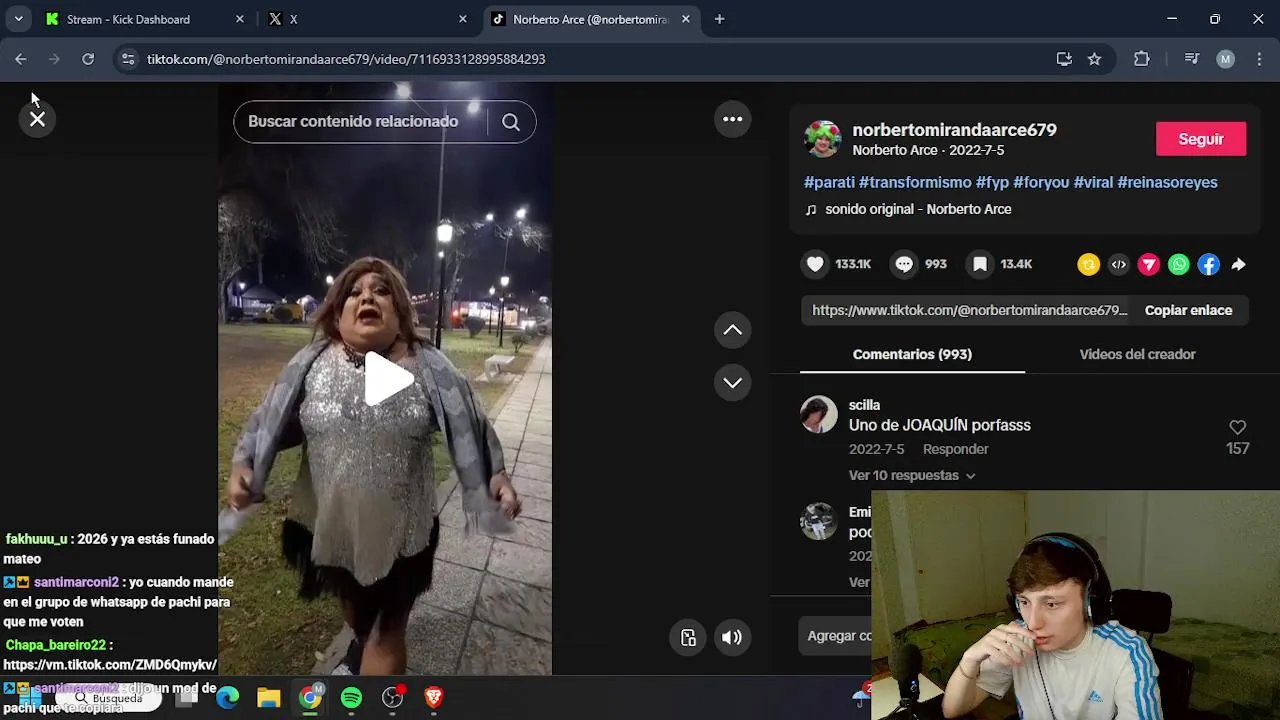
Task: Close the Norberto Arce TikTok tab
Action: 686,19
